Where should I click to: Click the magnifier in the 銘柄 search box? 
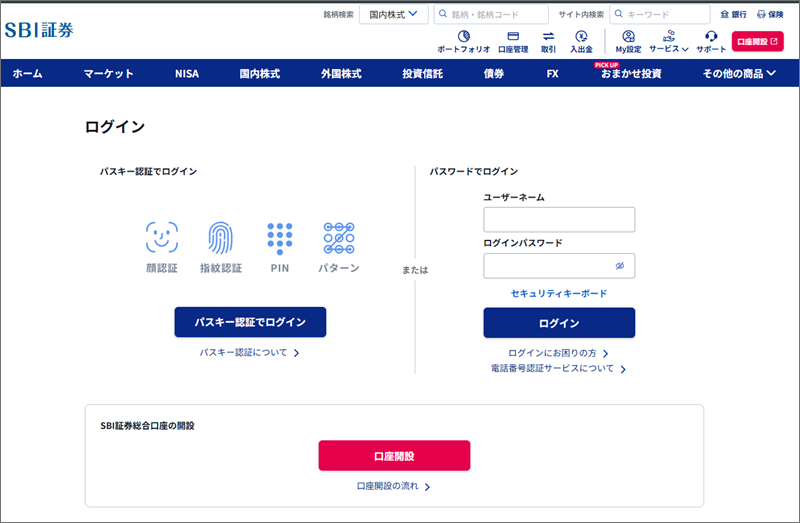(x=443, y=14)
